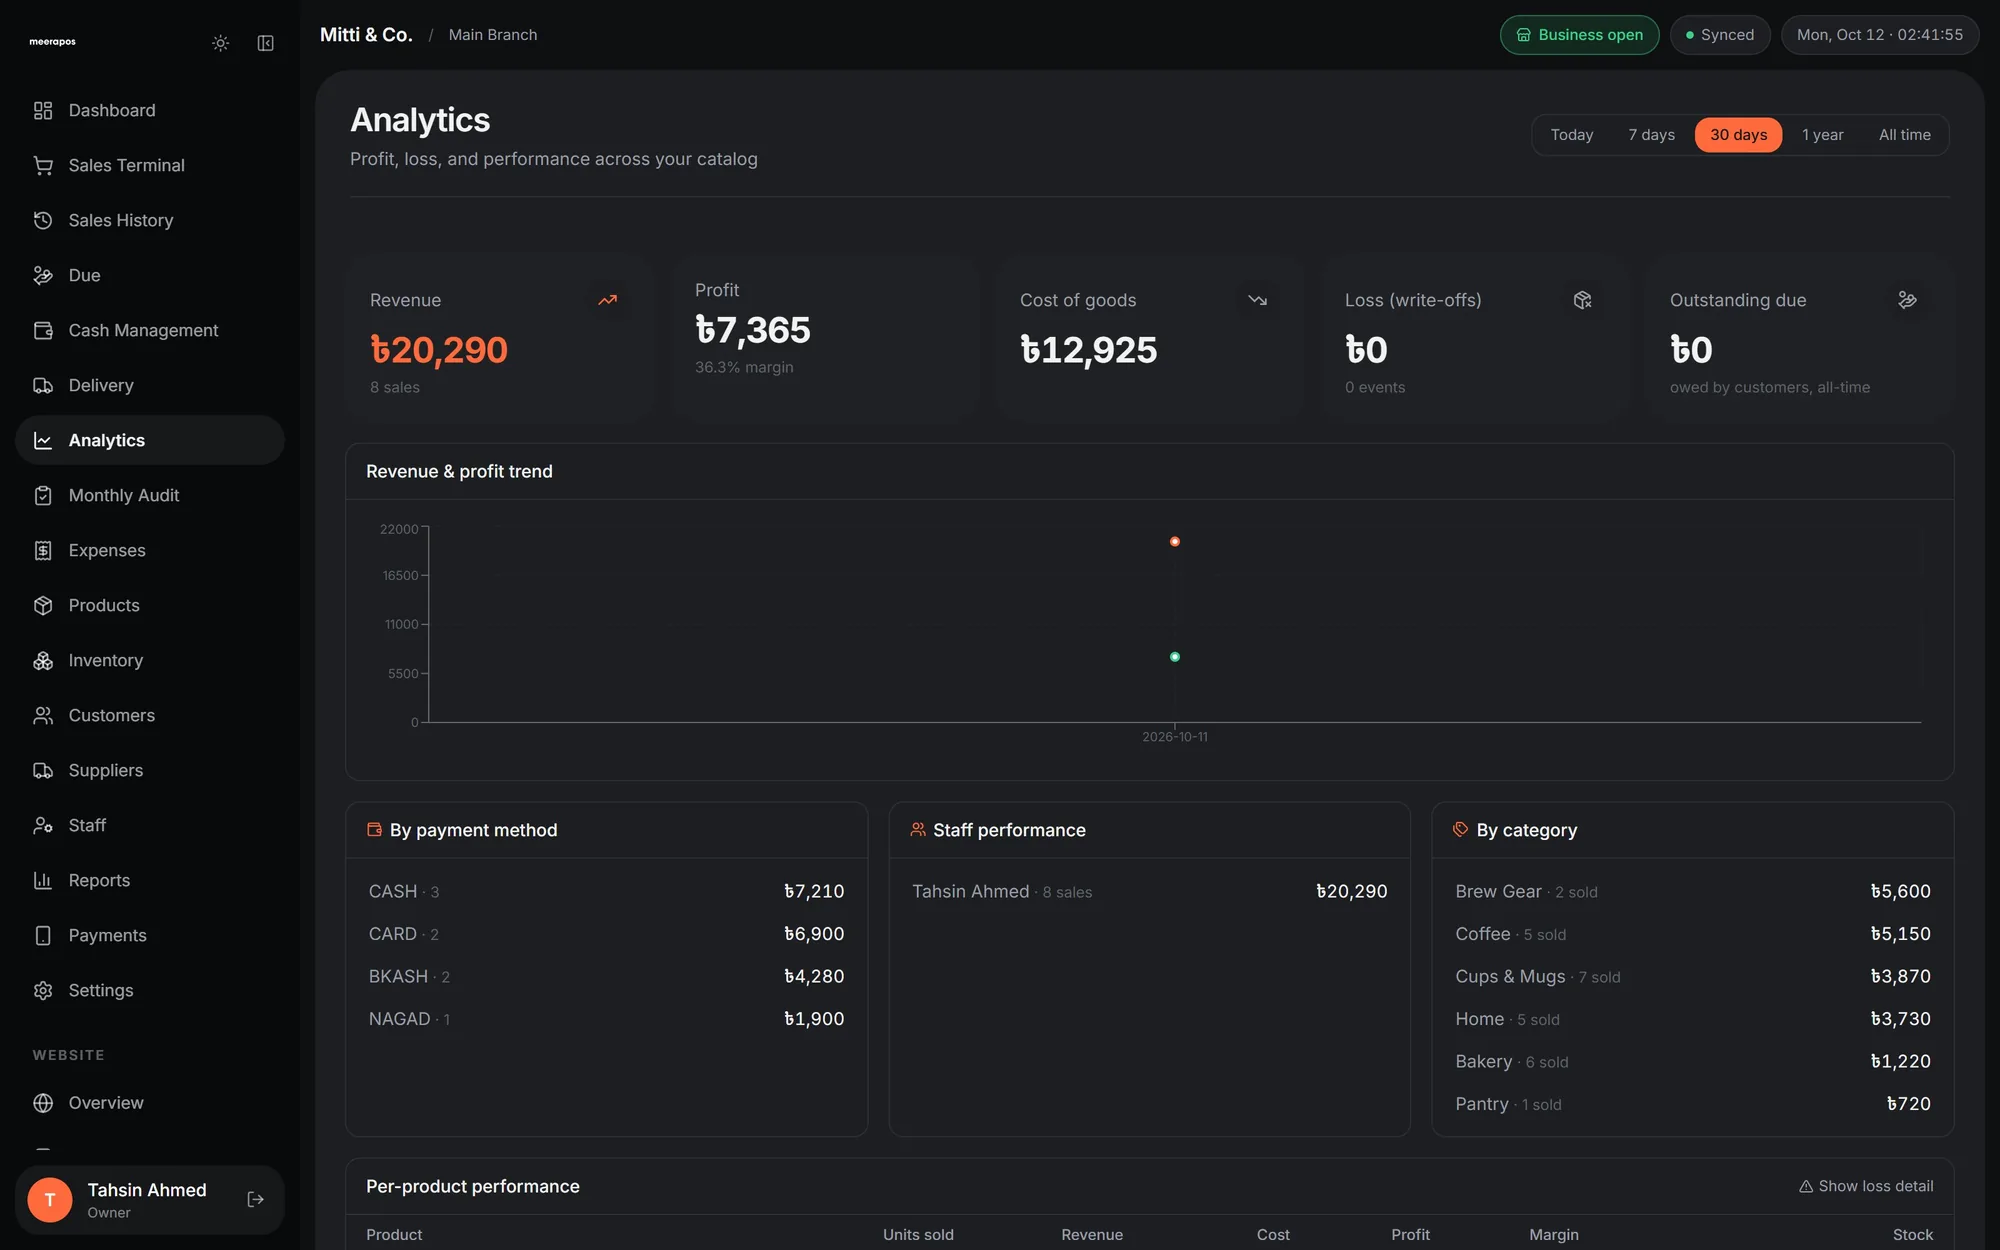Open the Staff page

[x=150, y=825]
